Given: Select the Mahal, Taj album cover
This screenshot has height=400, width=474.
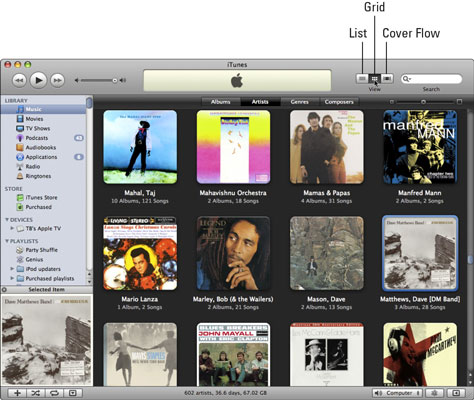Looking at the screenshot, I should point(140,147).
